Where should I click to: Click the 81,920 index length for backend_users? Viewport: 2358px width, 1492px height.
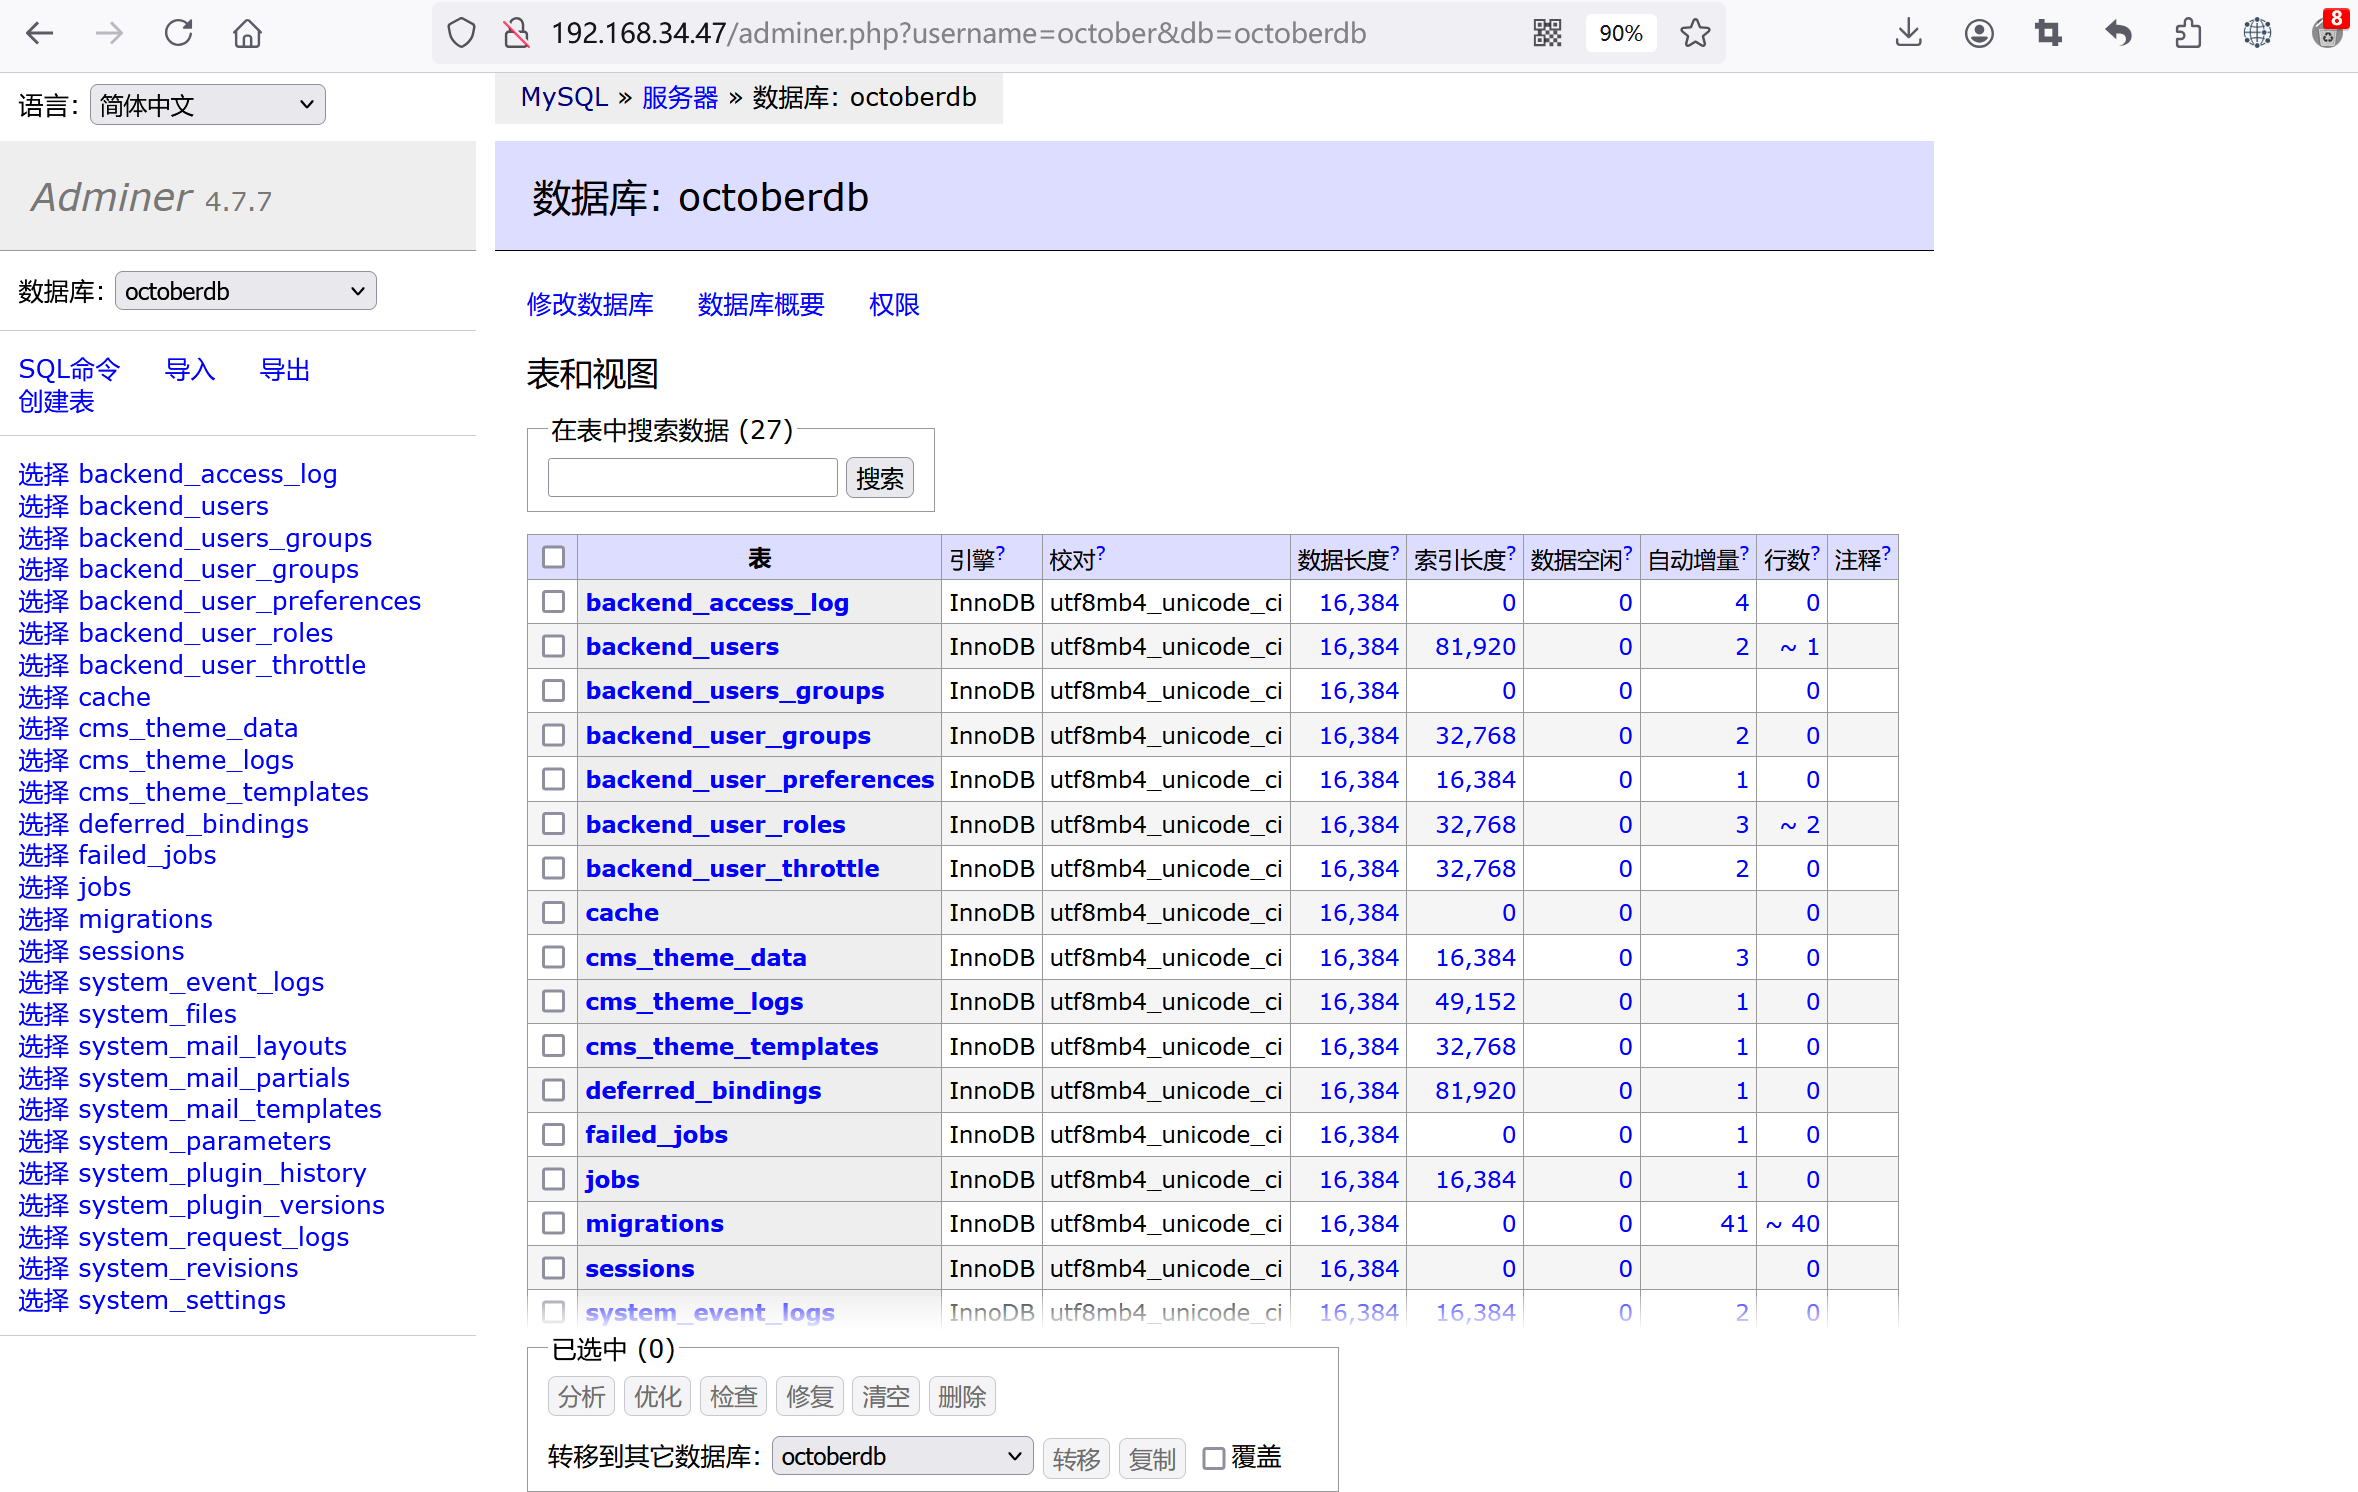pos(1475,646)
